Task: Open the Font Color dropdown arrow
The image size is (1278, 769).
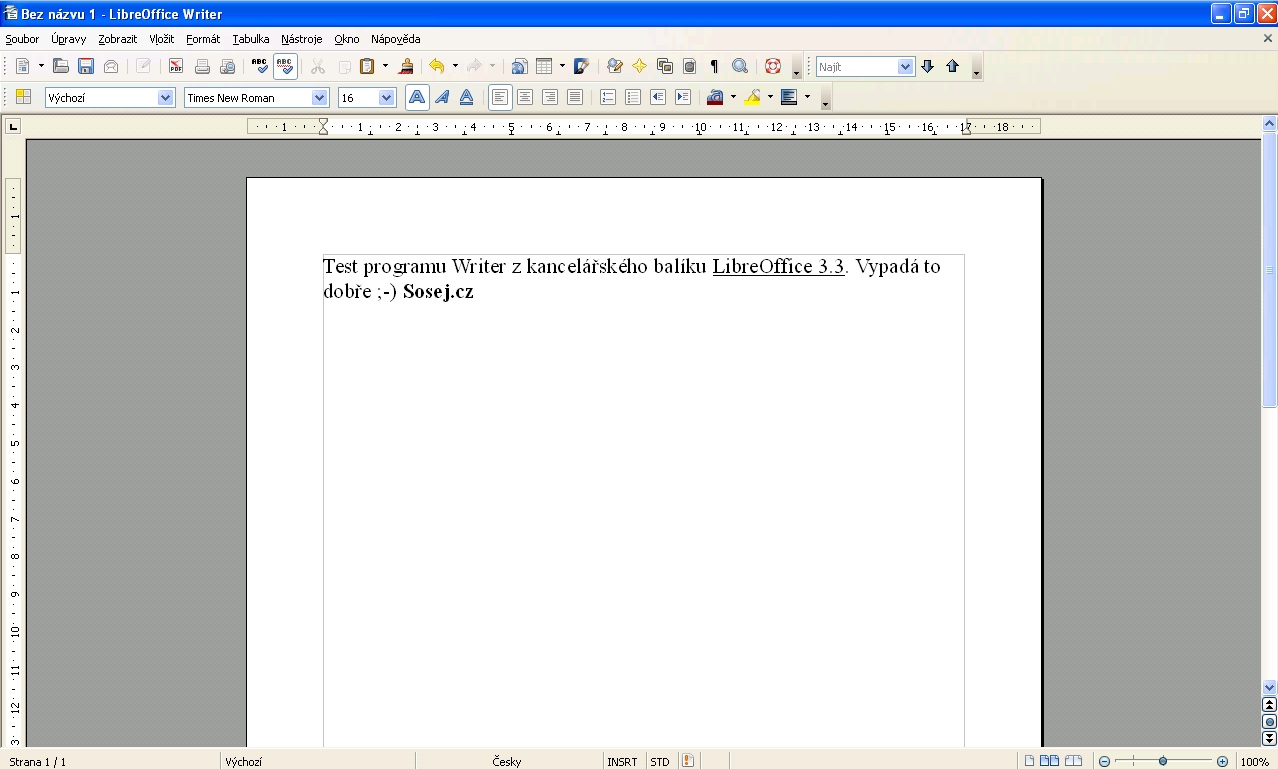Action: 733,98
